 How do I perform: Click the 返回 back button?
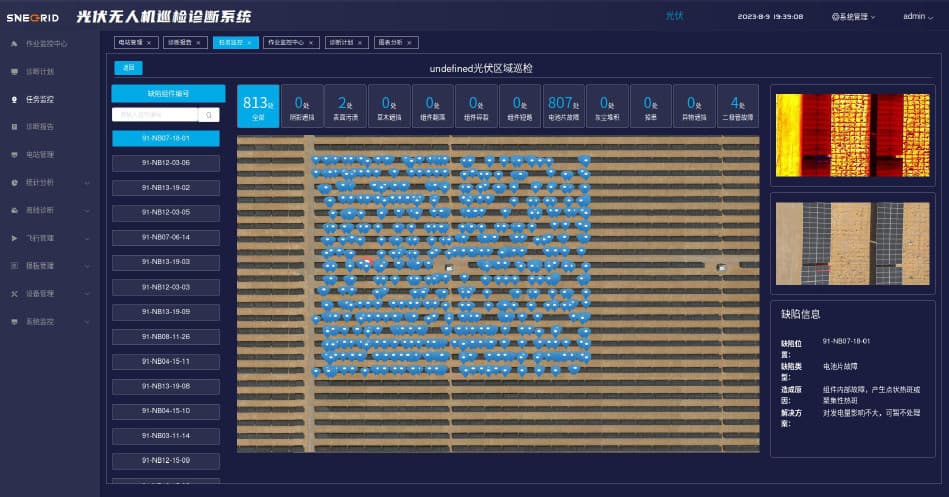point(129,68)
